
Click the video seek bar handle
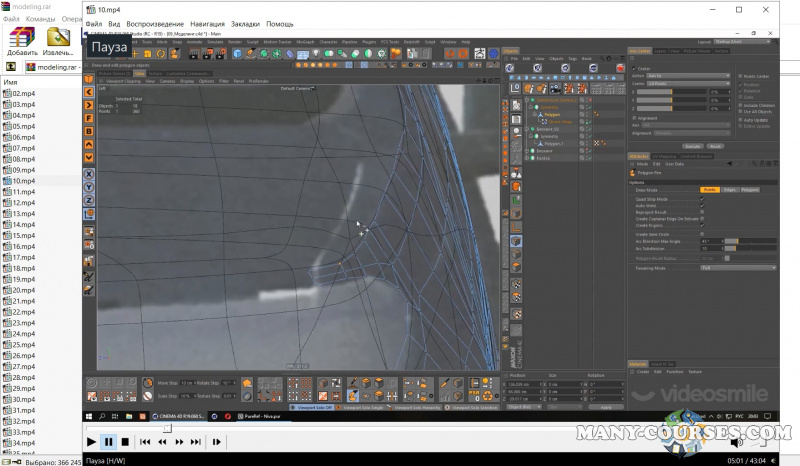167,428
